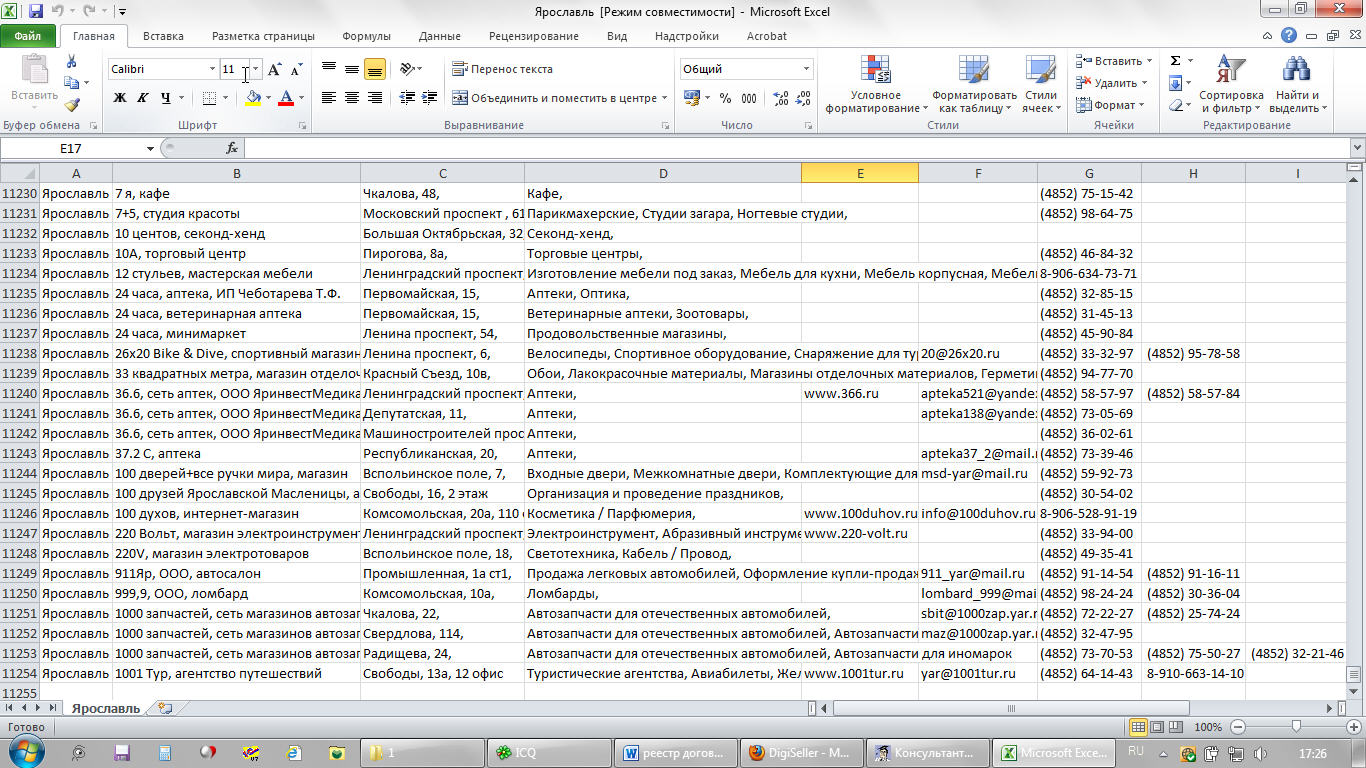Switch to Рецензирование tab
Screen dimensions: 1366x768
[x=533, y=36]
